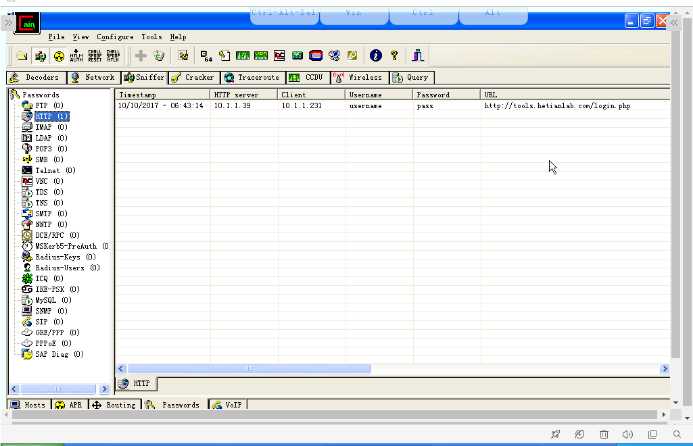This screenshot has width=693, height=446.
Task: Open the Routing bottom tab
Action: click(115, 405)
